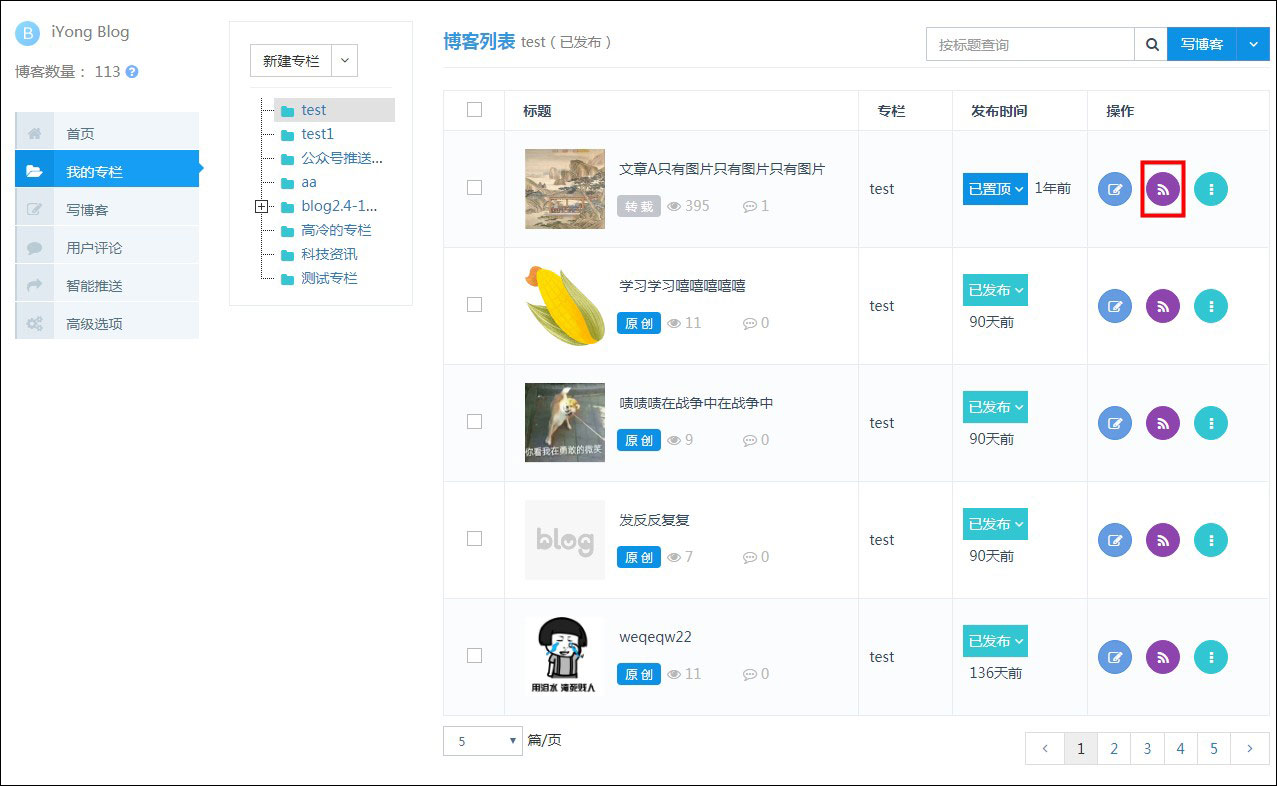The width and height of the screenshot is (1277, 786).
Task: Go to page 5
Action: (x=1214, y=748)
